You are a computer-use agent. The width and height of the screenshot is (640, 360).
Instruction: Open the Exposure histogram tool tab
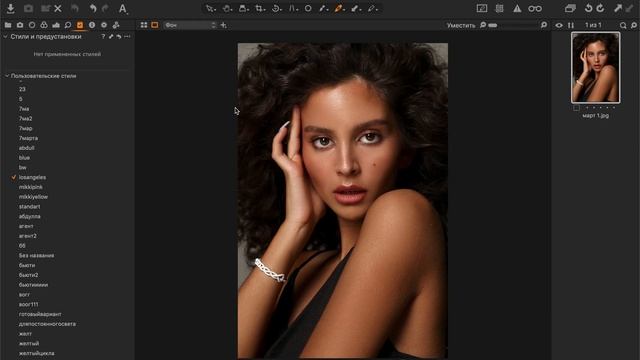[56, 25]
